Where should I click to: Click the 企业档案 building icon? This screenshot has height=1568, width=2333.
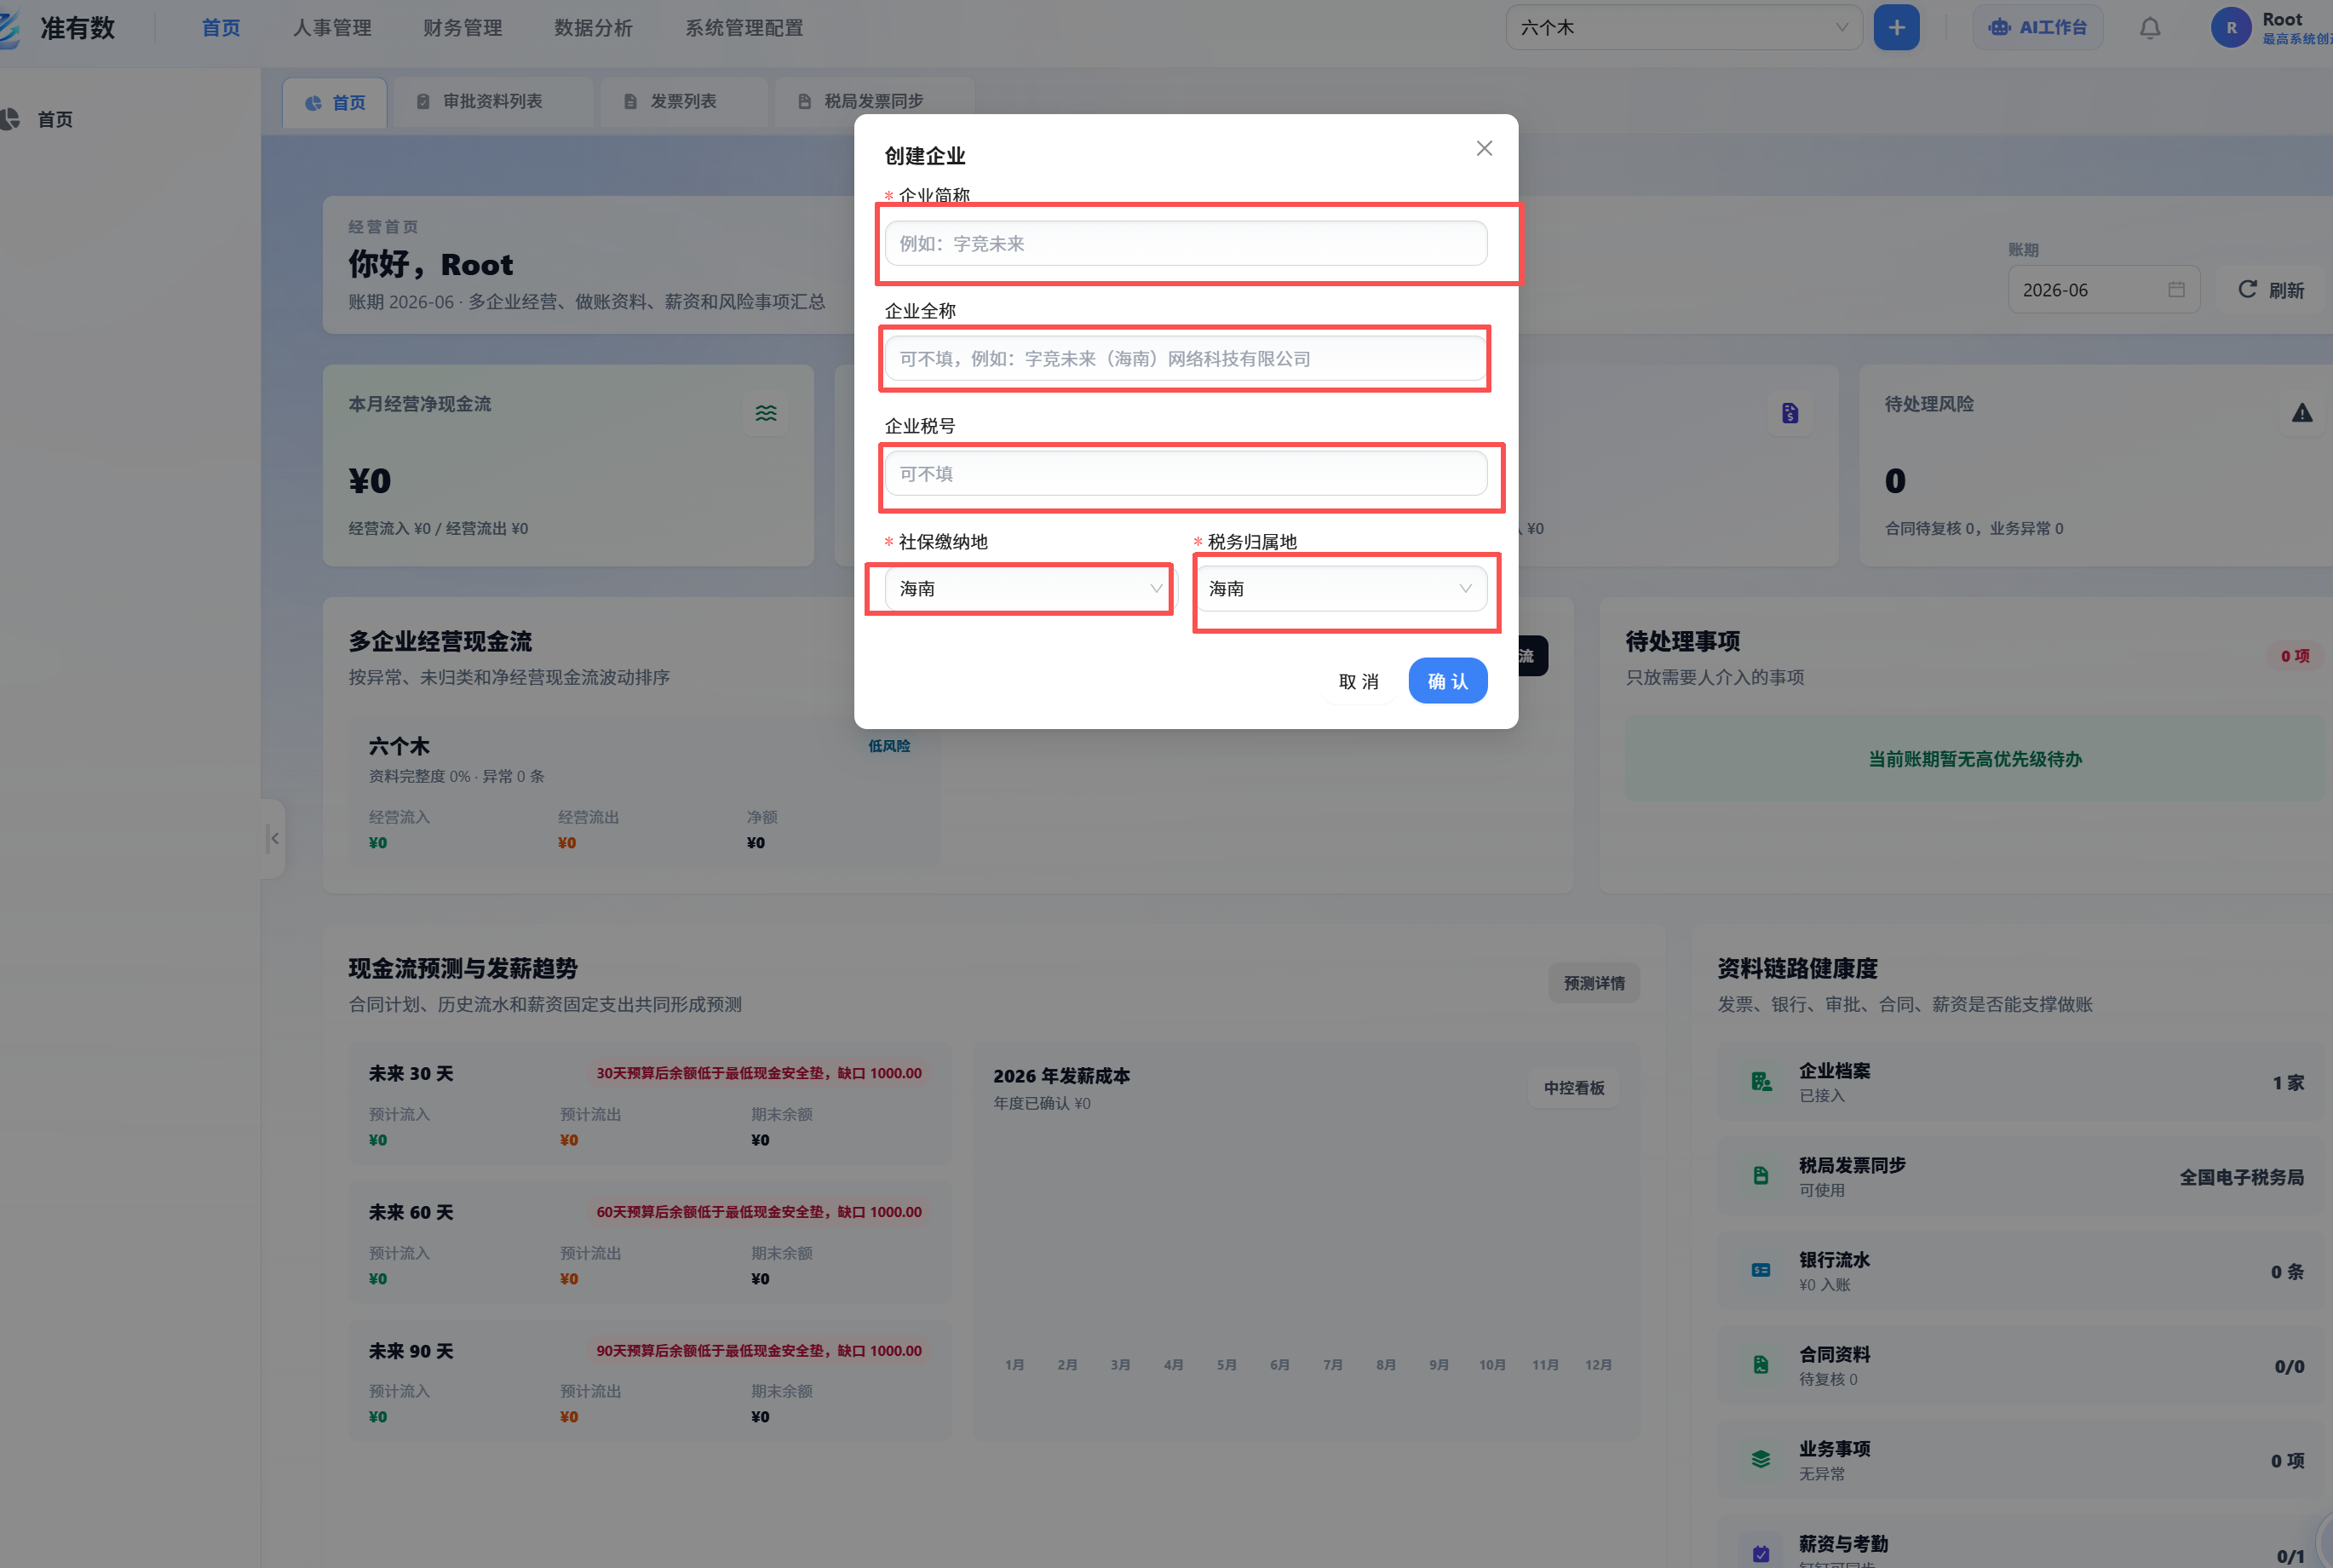[1761, 1082]
